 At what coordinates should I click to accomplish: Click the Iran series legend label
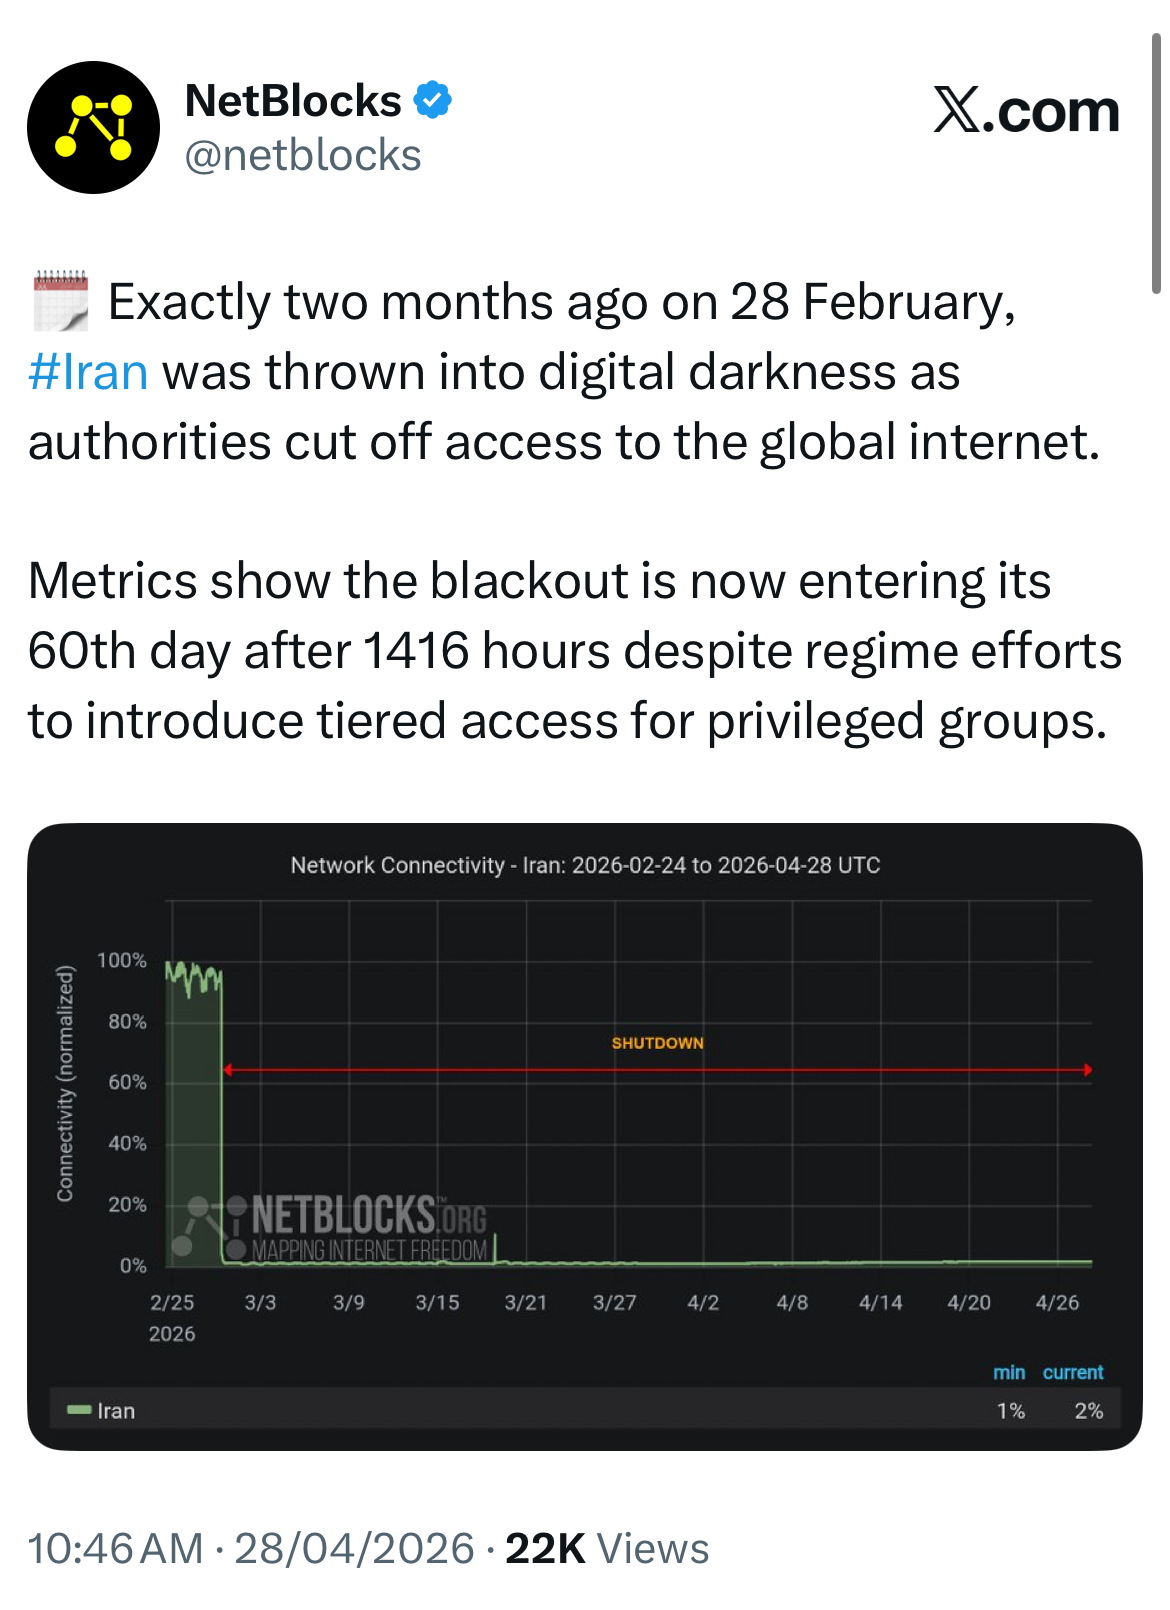[x=116, y=1411]
